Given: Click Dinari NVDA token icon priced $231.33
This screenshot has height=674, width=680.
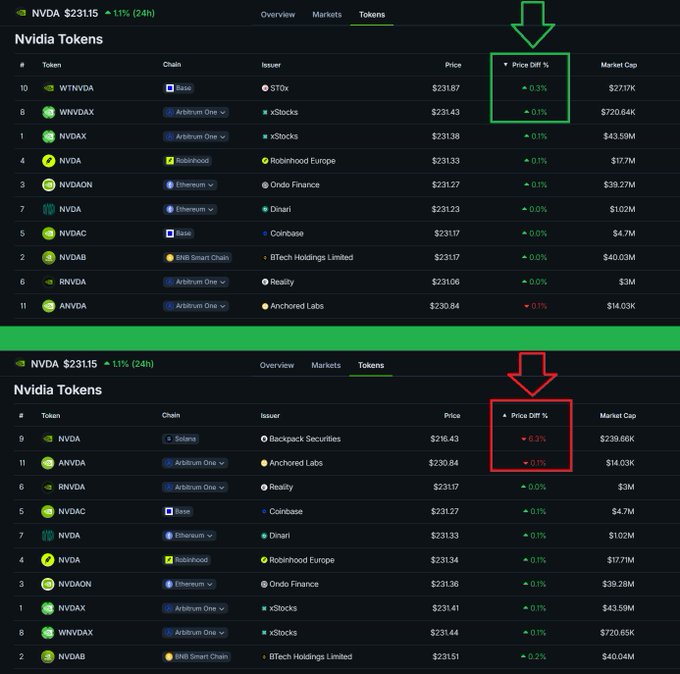Looking at the screenshot, I should click(48, 536).
